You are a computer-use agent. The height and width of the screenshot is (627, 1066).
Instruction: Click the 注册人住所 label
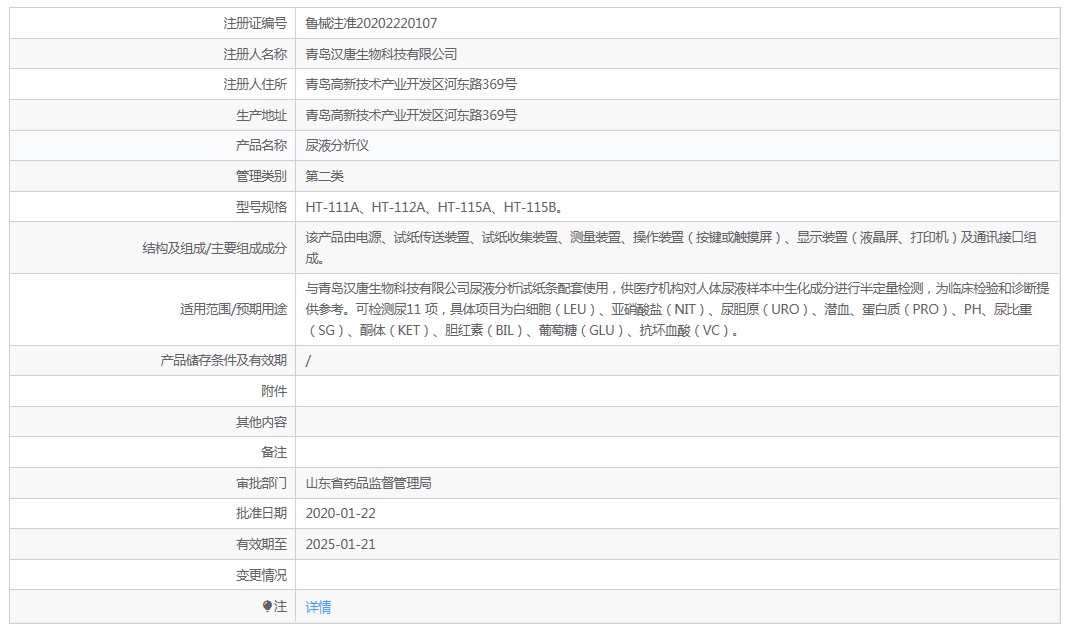pyautogui.click(x=255, y=84)
